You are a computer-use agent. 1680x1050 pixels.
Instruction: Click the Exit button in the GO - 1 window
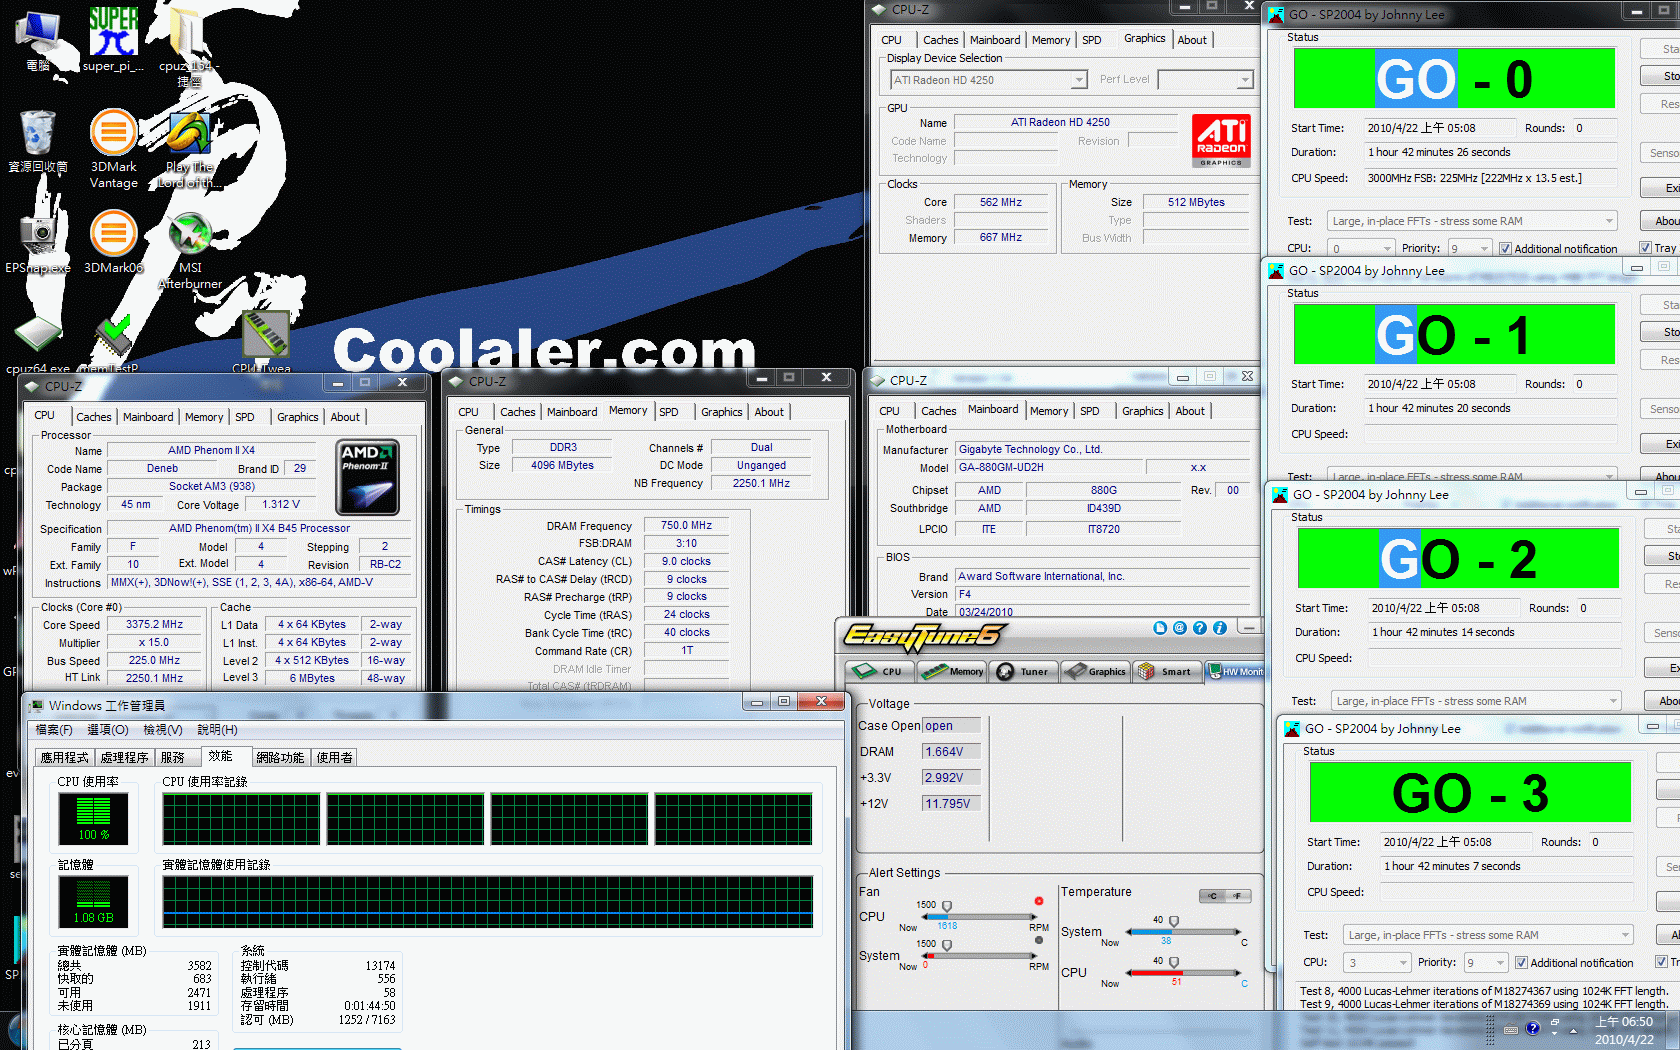[1660, 444]
